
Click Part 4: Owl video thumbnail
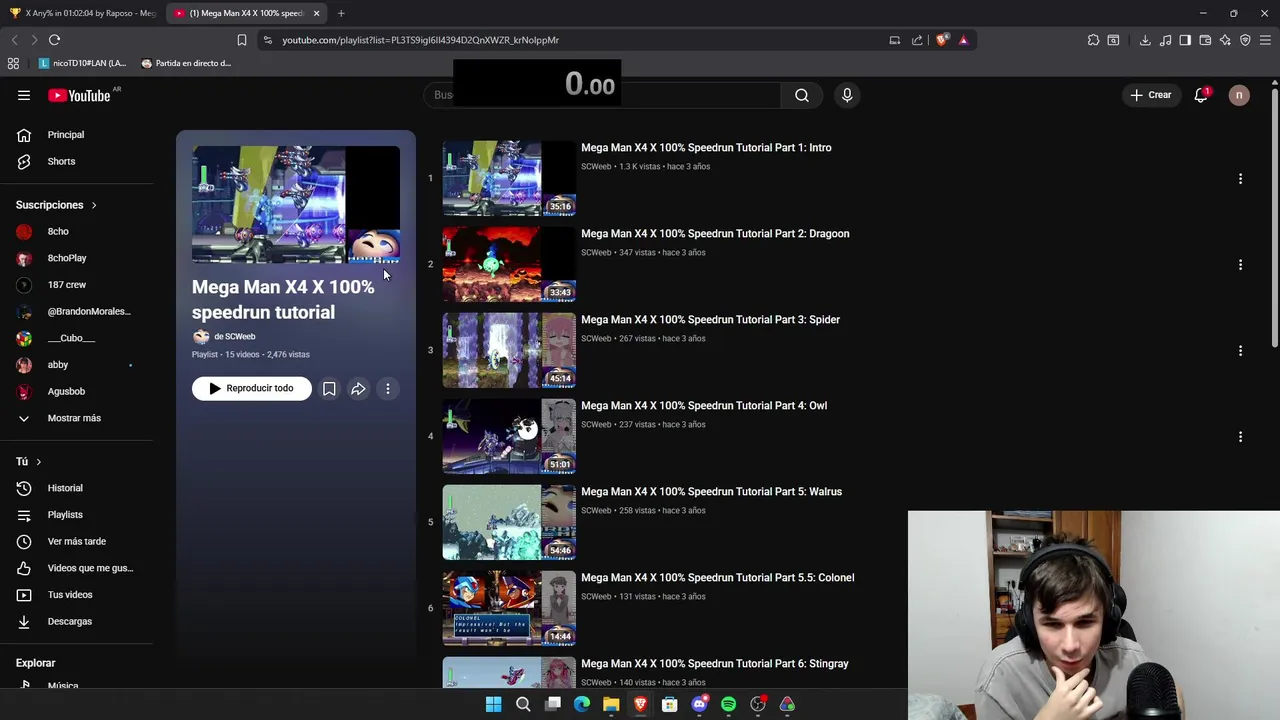click(509, 436)
